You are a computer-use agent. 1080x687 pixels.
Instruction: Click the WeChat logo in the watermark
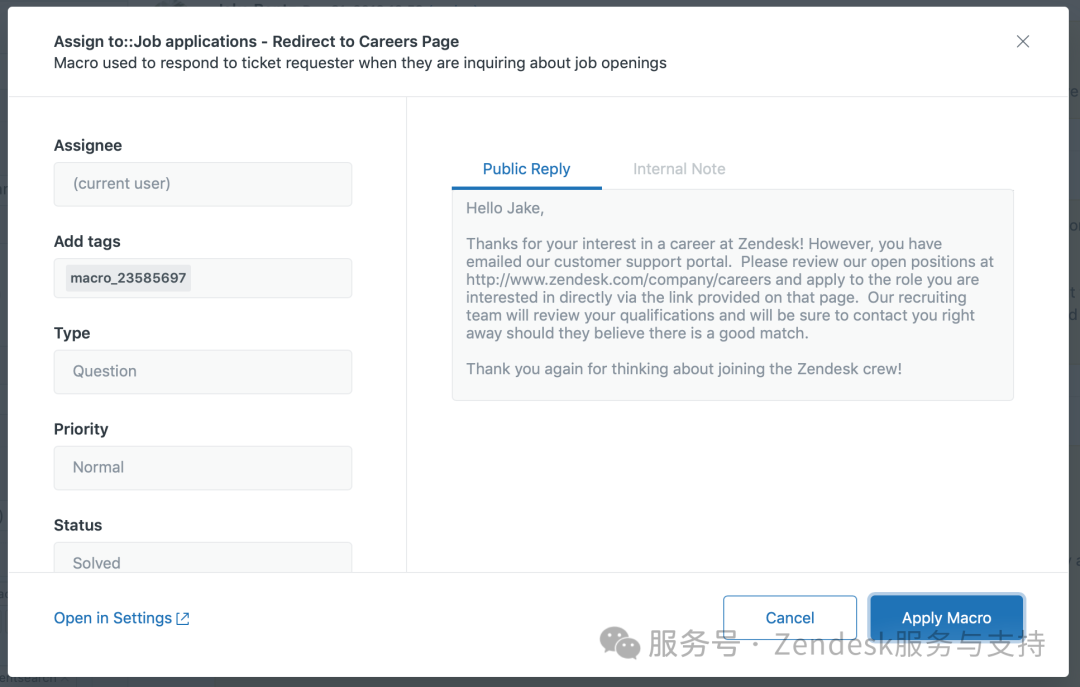click(620, 643)
